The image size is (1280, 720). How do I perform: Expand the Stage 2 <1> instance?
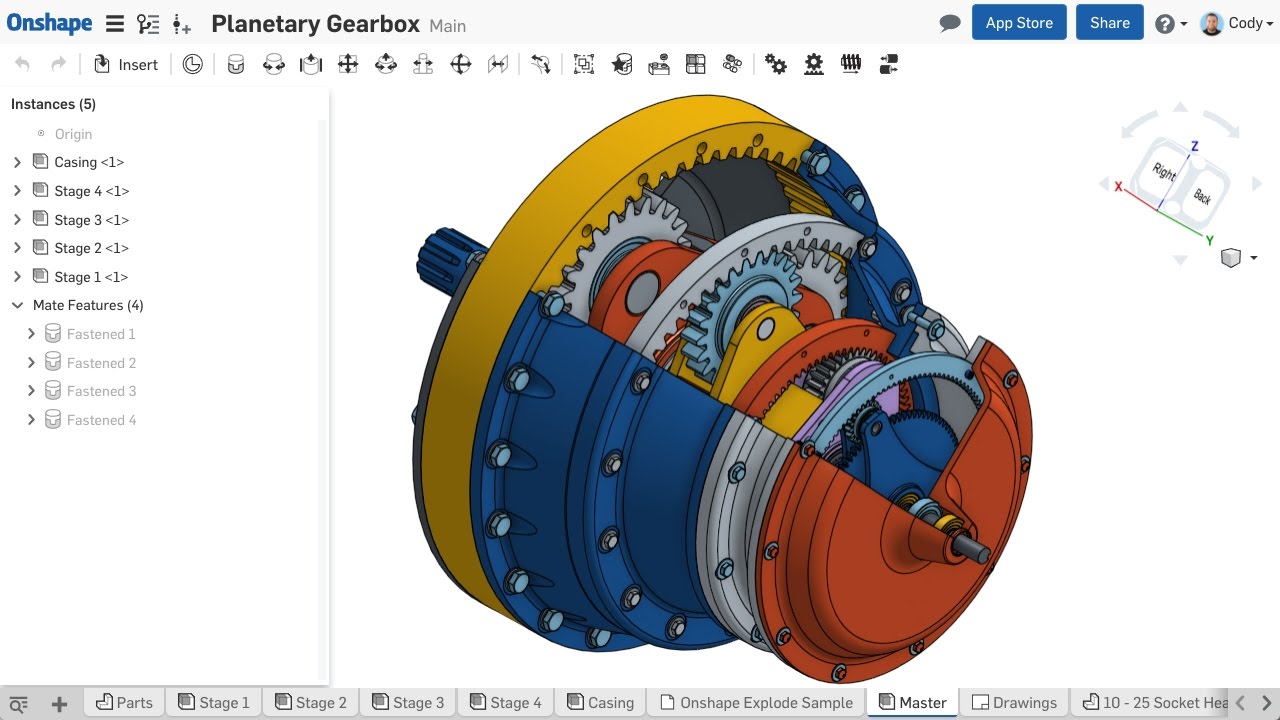(x=17, y=248)
